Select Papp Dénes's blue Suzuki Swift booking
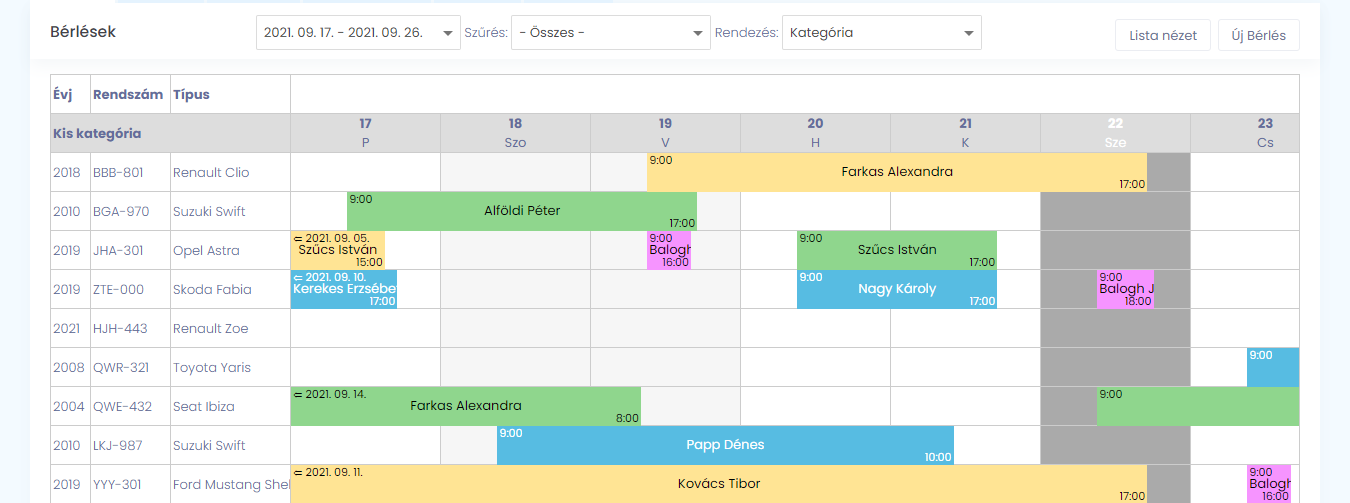Image resolution: width=1350 pixels, height=503 pixels. 725,445
